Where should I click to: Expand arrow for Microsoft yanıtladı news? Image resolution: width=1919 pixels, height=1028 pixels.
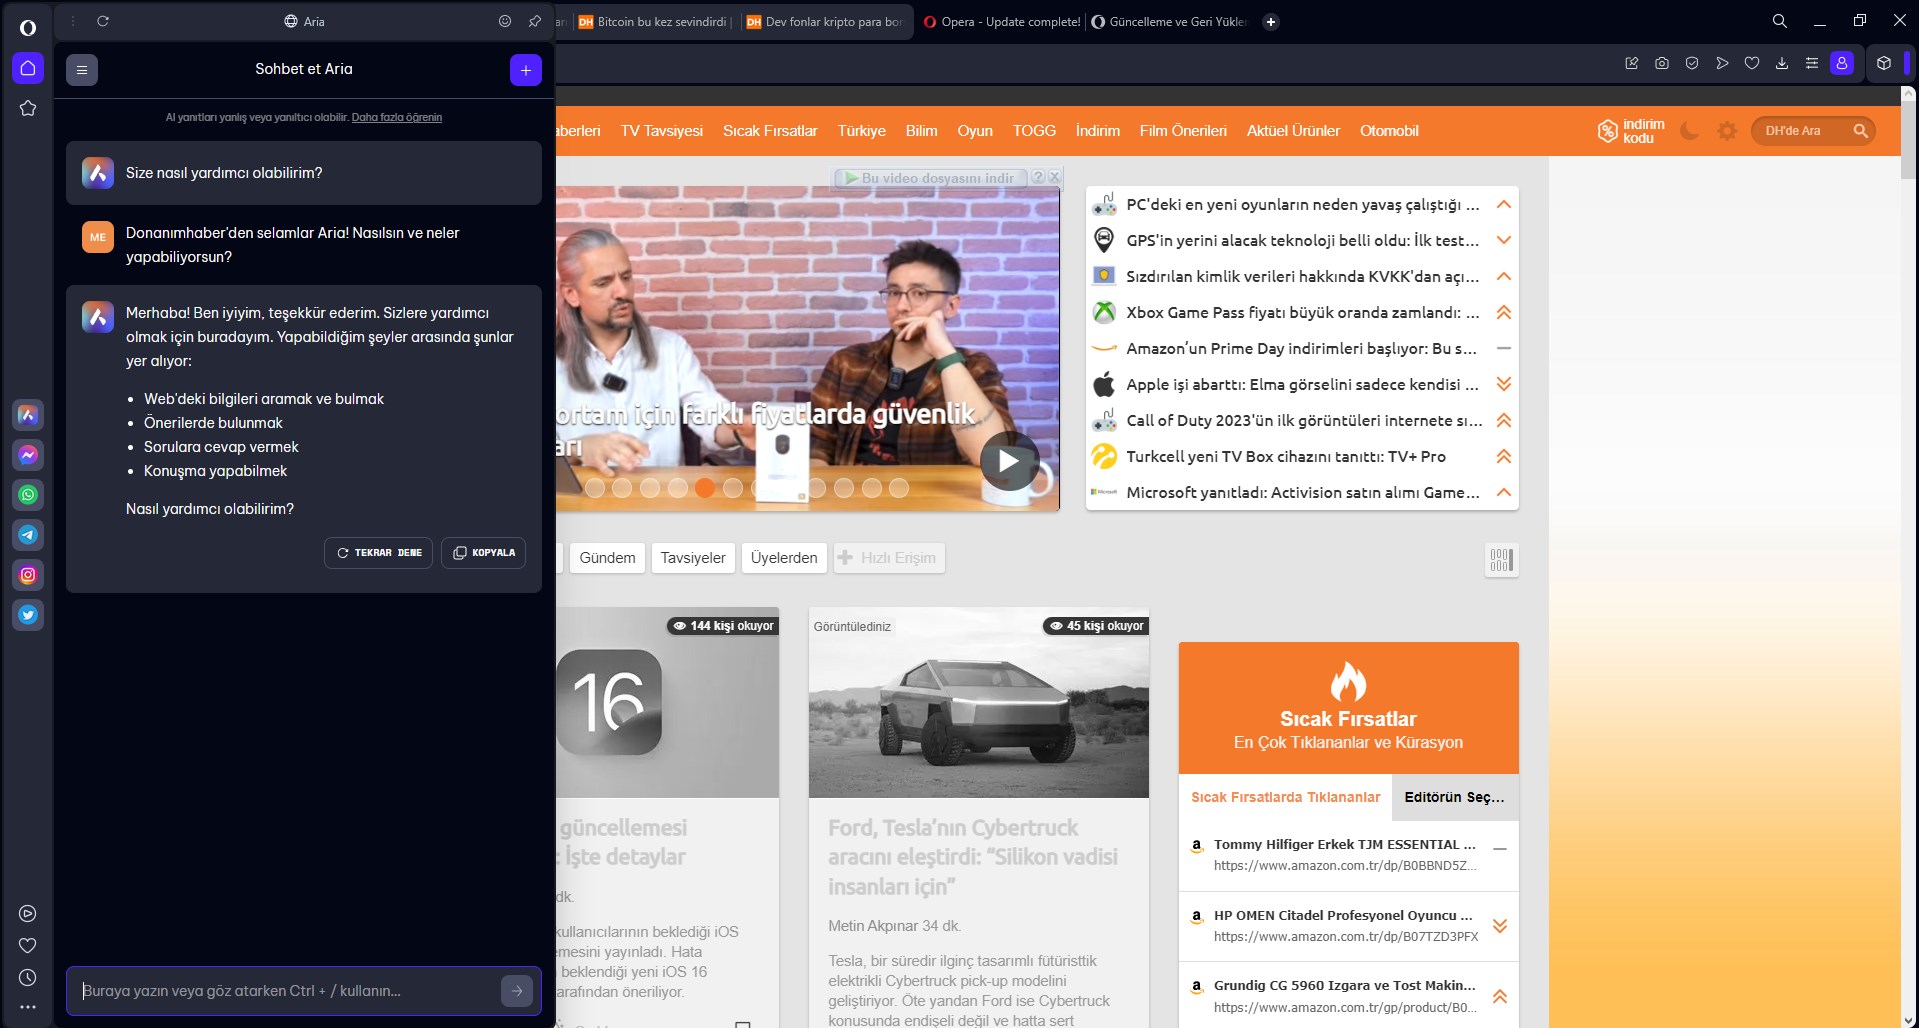1503,493
